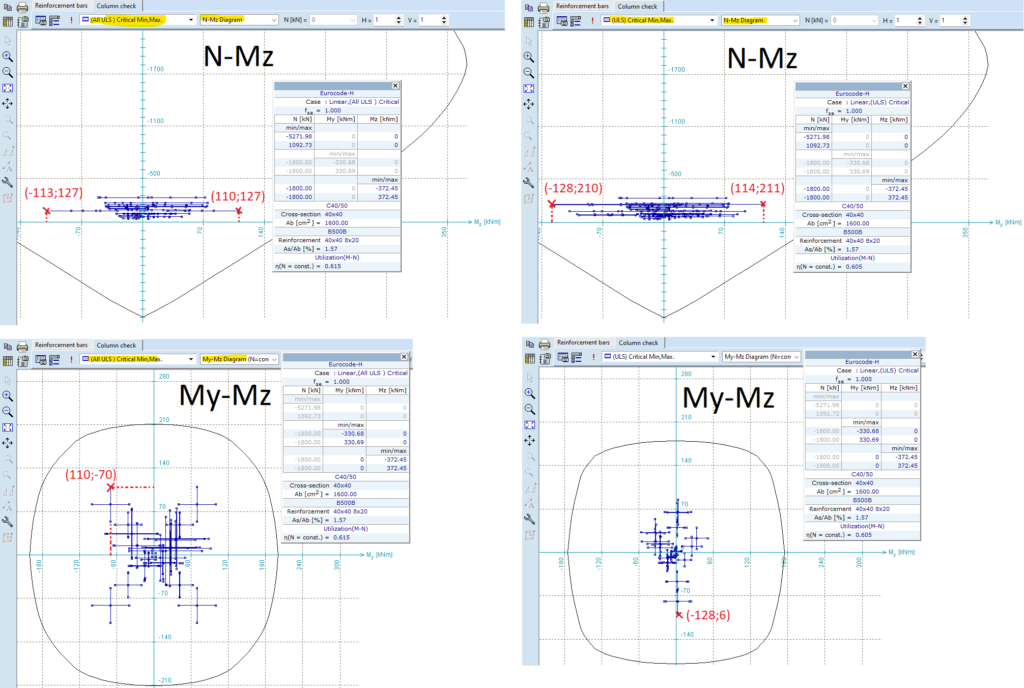Zoom in on the ULS N-Mz diagram
The height and width of the screenshot is (688, 1024).
(x=529, y=57)
